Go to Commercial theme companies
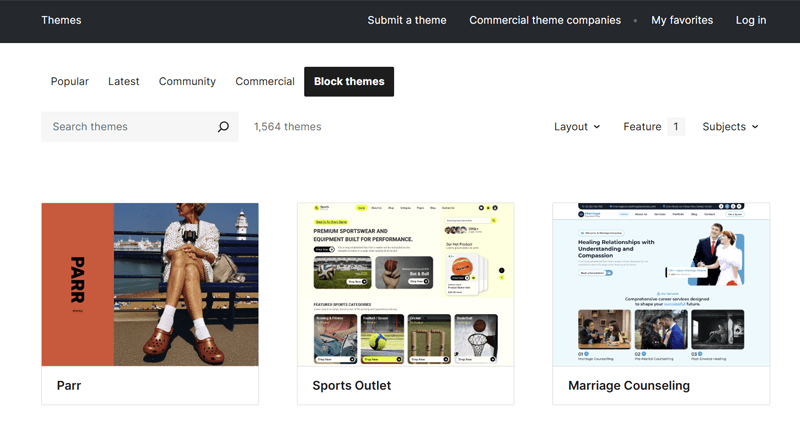The height and width of the screenshot is (430, 800). pyautogui.click(x=545, y=20)
